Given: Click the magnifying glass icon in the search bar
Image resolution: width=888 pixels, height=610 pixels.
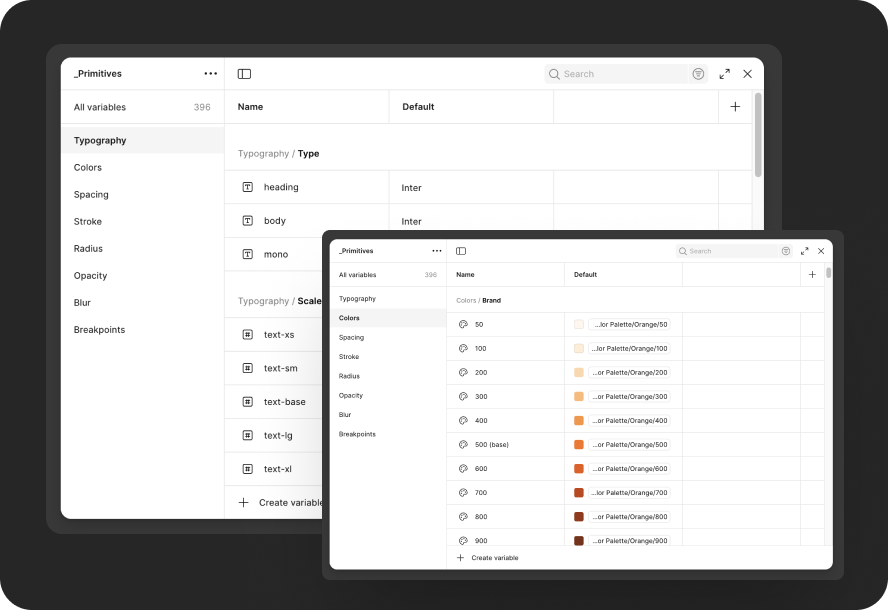Looking at the screenshot, I should pyautogui.click(x=553, y=73).
